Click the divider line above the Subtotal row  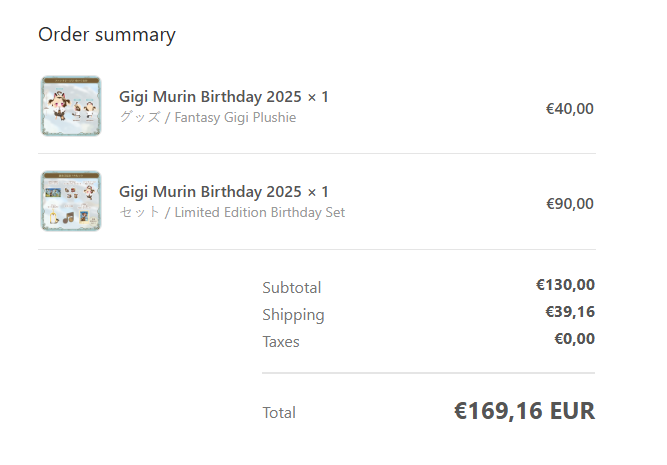click(316, 250)
